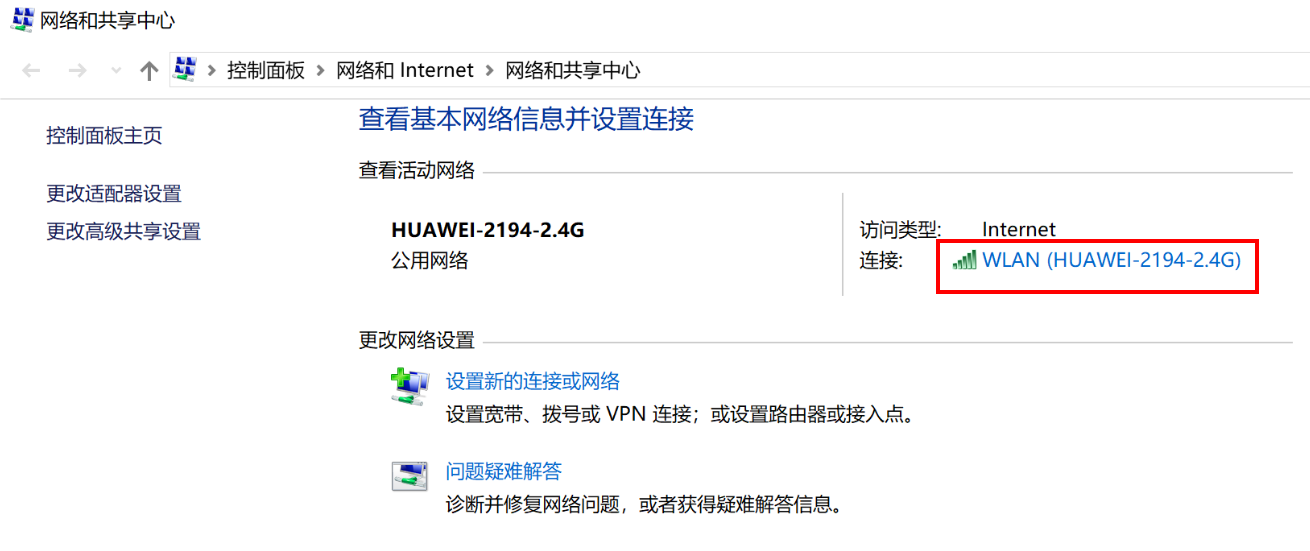1310x551 pixels.
Task: Select 控制面板 in the address breadcrumb
Action: tap(266, 71)
